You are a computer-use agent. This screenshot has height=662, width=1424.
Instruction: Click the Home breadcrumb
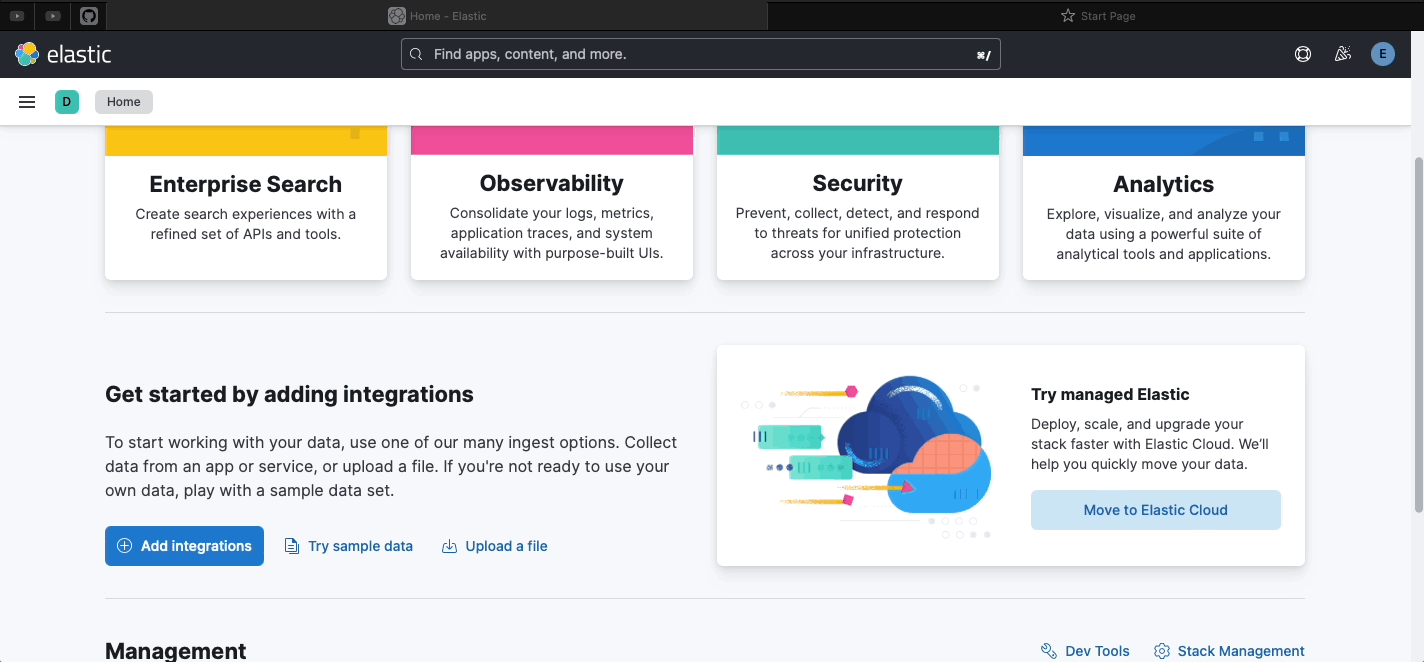[124, 102]
